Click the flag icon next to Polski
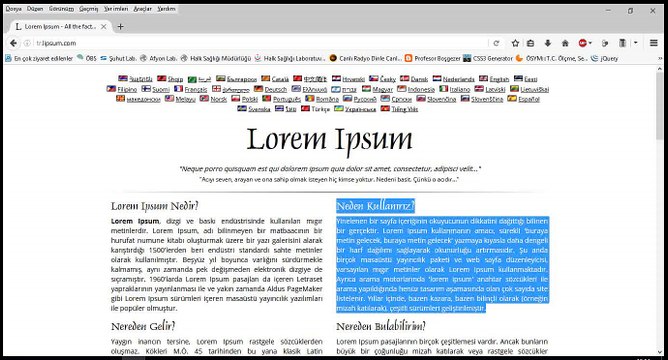This screenshot has height=360, width=668. click(236, 98)
